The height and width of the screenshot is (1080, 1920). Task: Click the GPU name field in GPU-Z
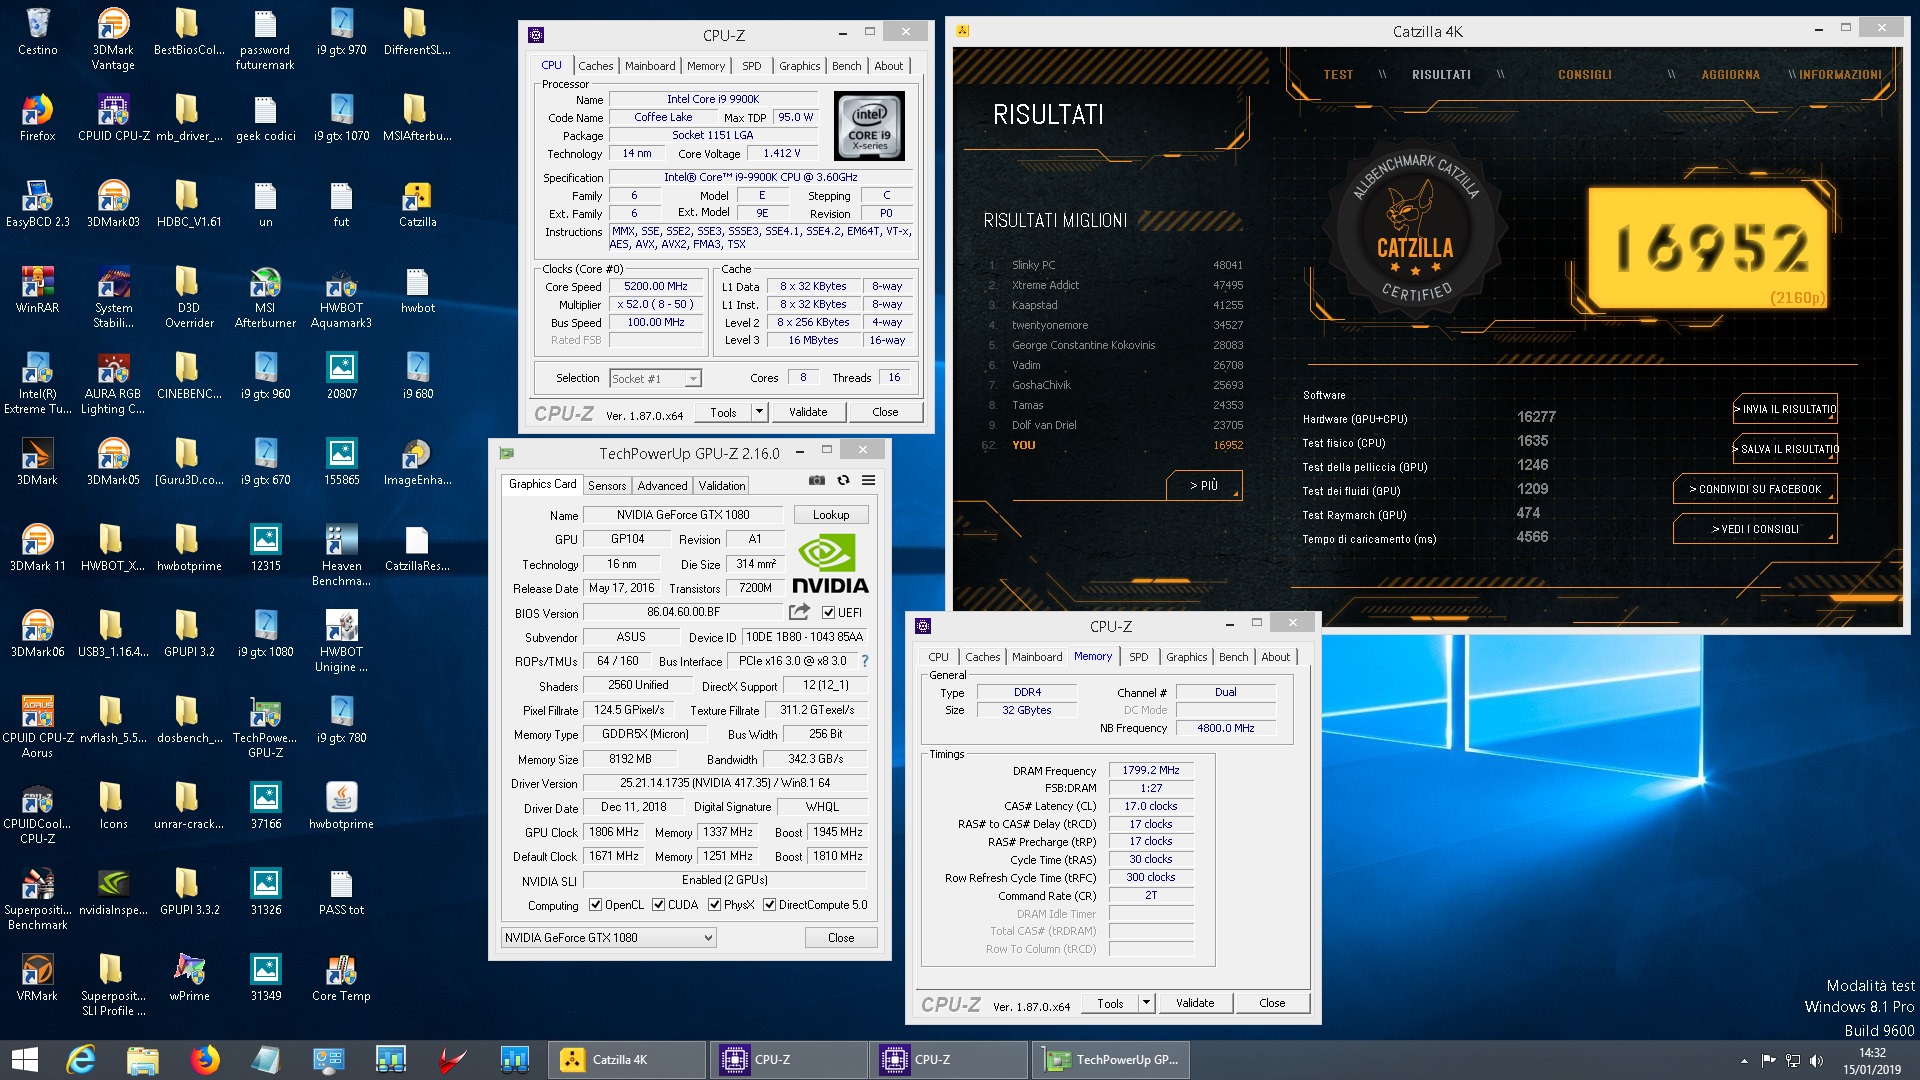coord(683,515)
